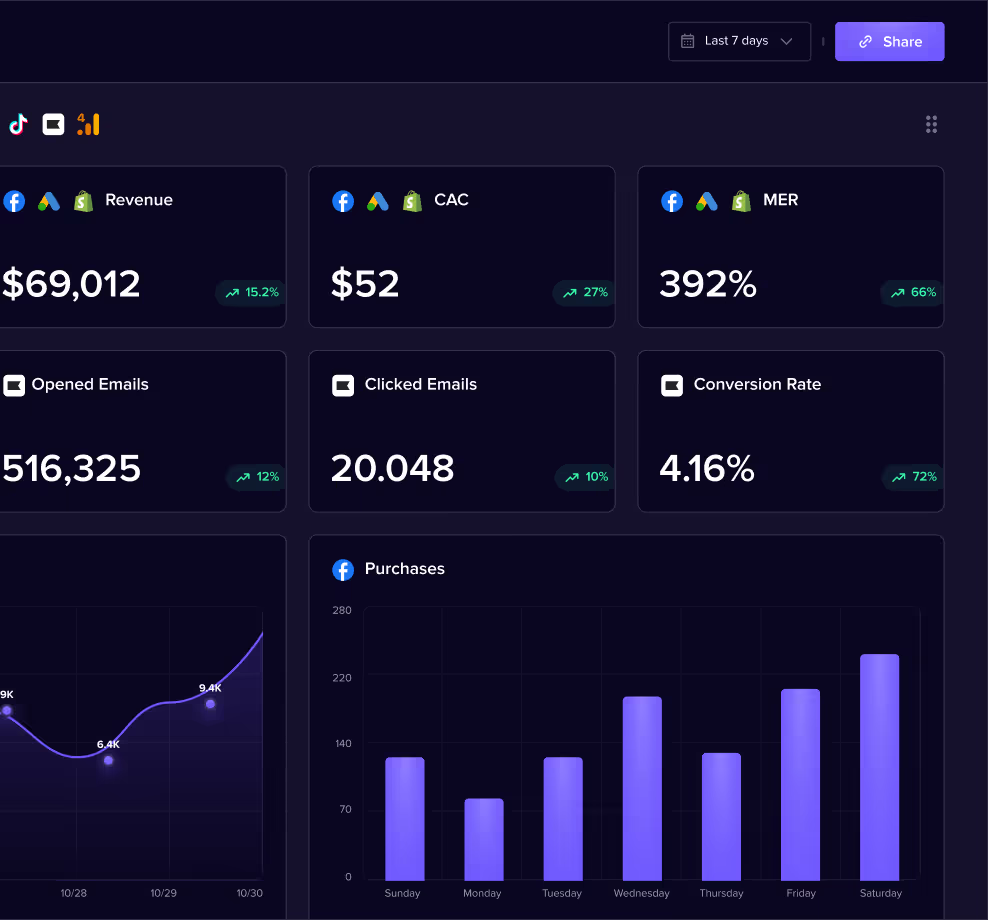Click the Revenue card title
Viewport: 988px width, 920px height.
[139, 200]
